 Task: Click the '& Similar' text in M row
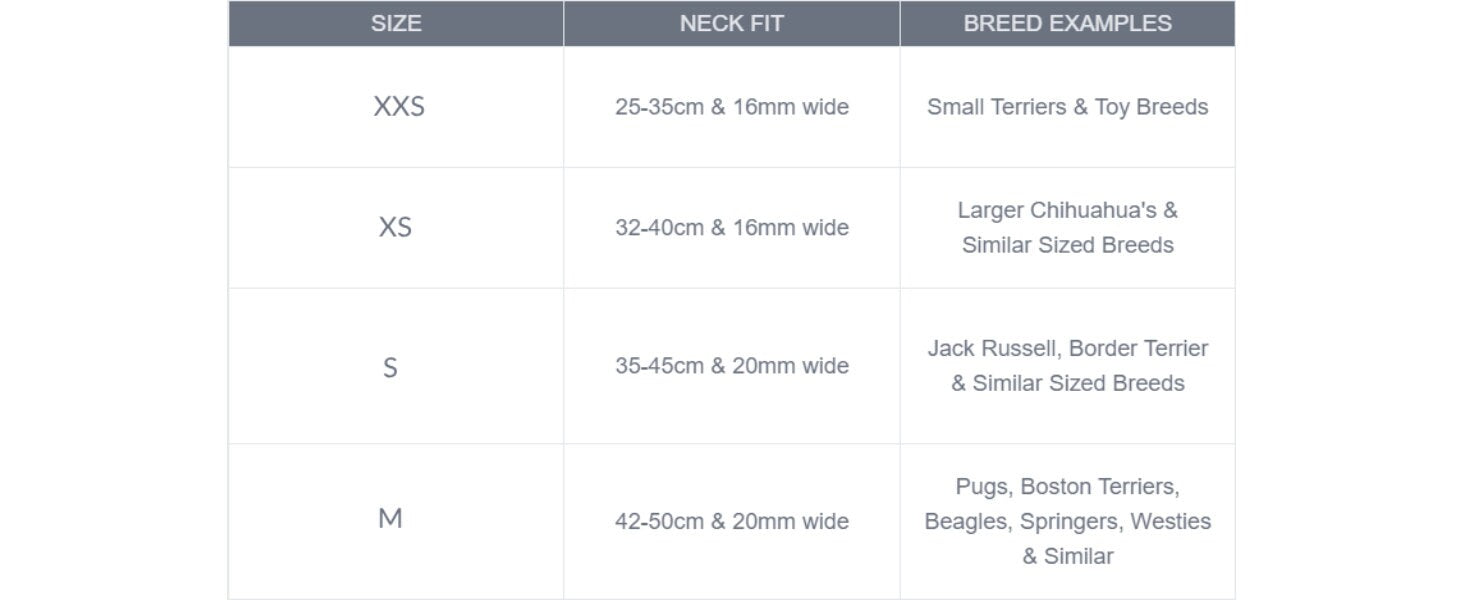[x=1067, y=556]
